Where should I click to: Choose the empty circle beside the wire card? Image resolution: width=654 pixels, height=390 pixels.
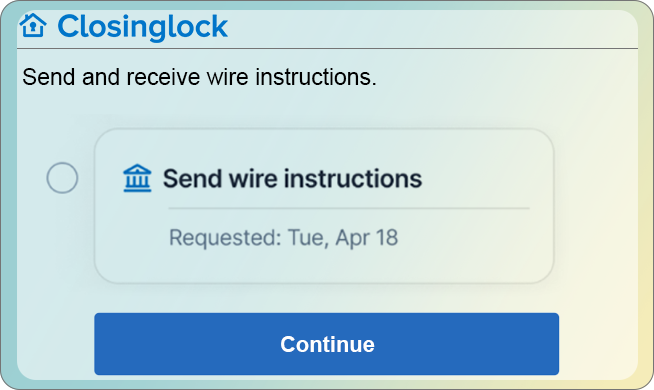point(62,178)
